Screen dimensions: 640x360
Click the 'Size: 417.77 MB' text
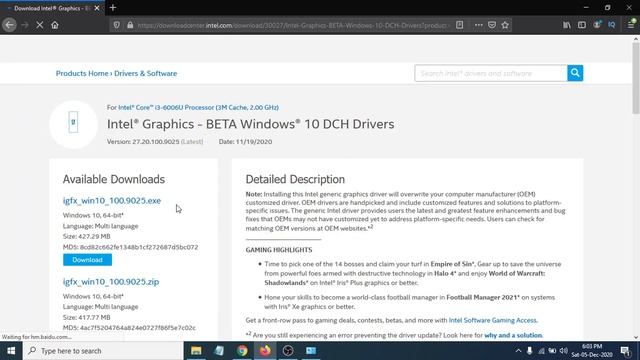click(87, 317)
